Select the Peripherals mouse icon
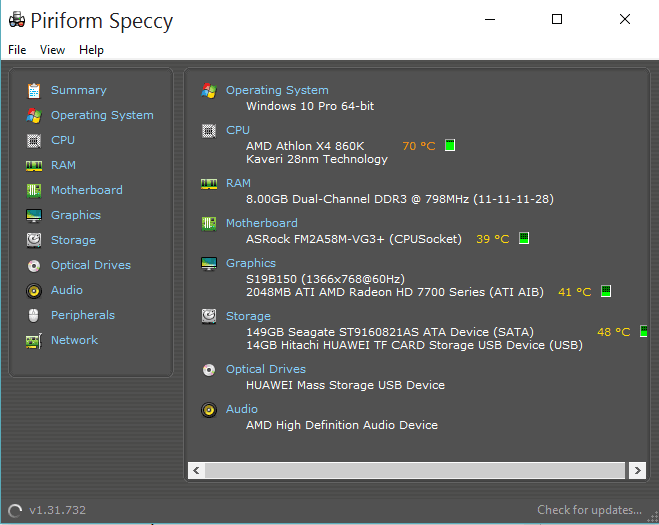This screenshot has height=525, width=659. (34, 315)
